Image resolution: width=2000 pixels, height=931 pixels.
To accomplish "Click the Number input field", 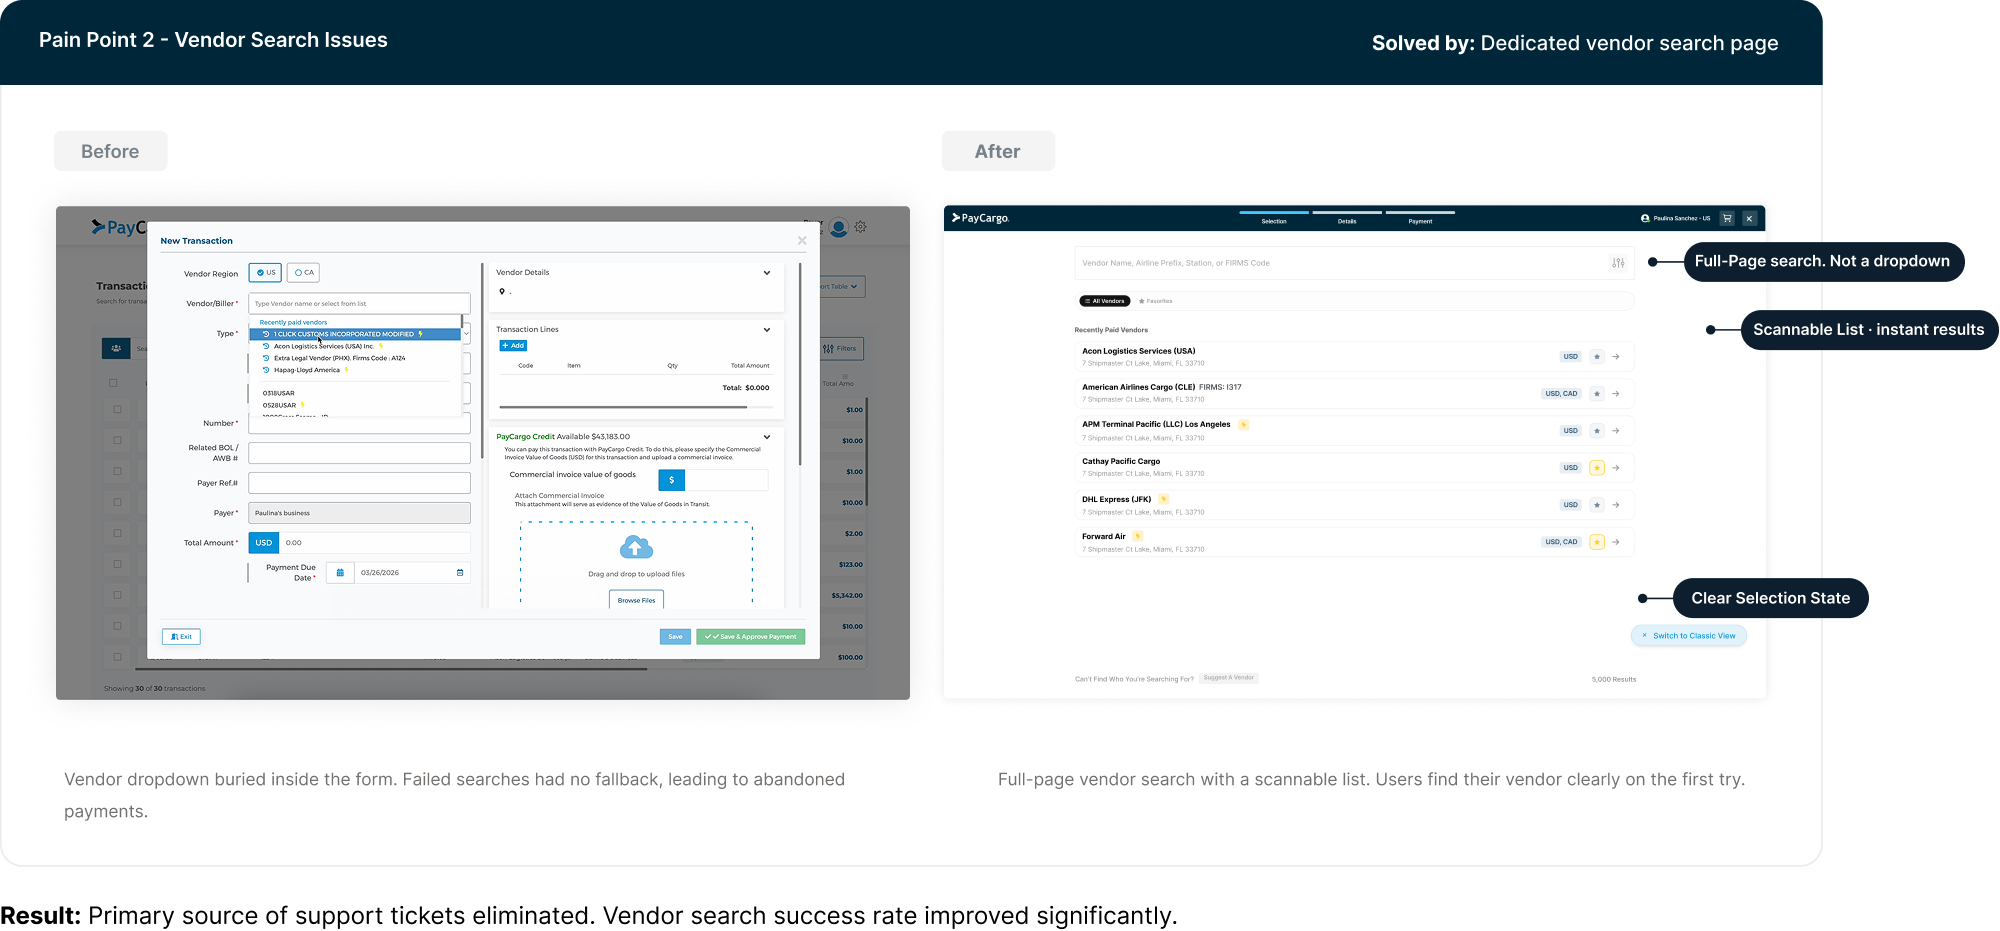I will pyautogui.click(x=360, y=423).
